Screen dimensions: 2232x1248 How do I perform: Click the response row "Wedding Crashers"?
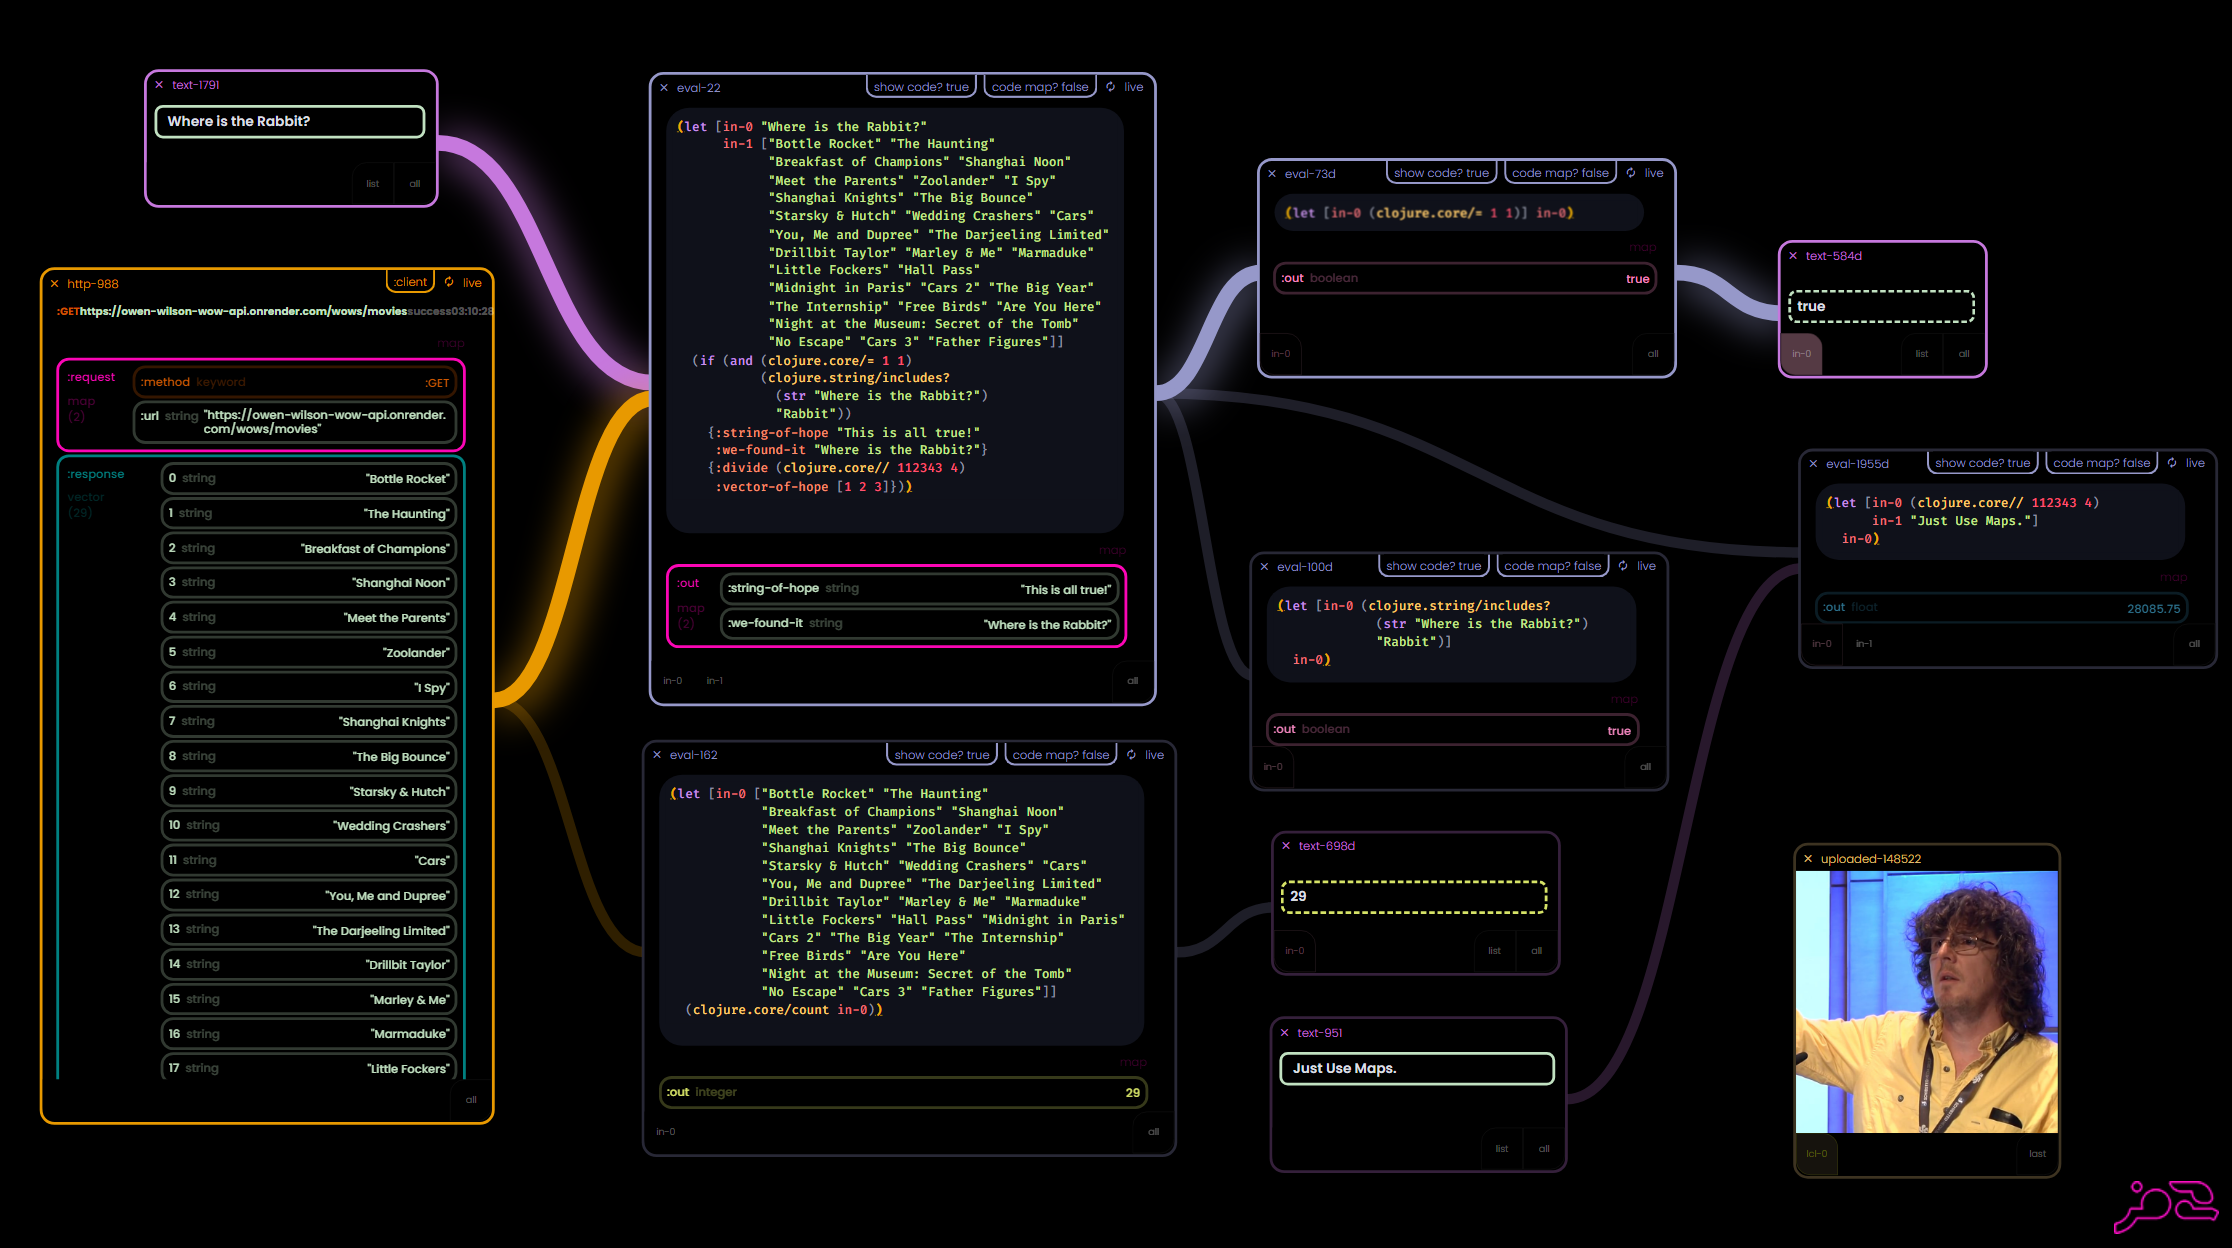308,826
